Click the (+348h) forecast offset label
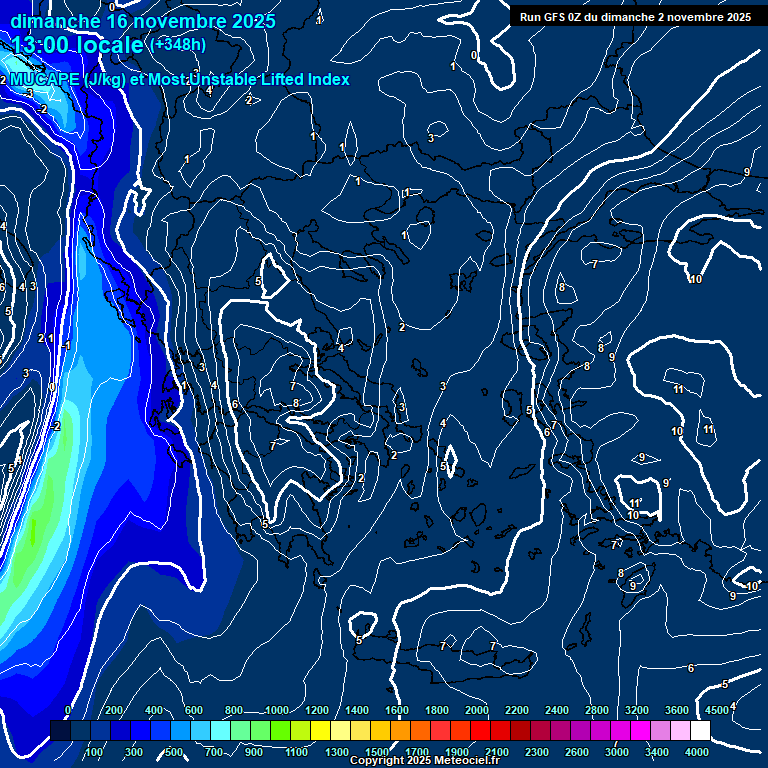 pyautogui.click(x=178, y=45)
